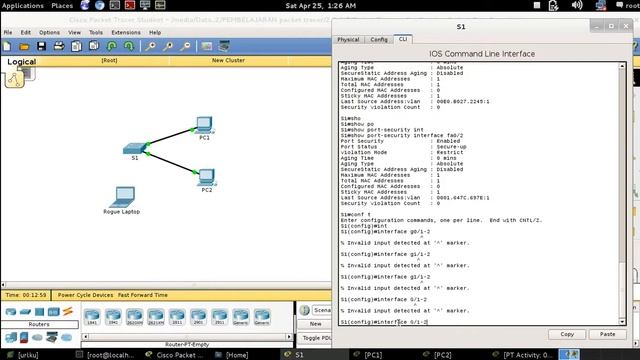The width and height of the screenshot is (640, 360).
Task: Open the Edit menu
Action: tap(26, 32)
